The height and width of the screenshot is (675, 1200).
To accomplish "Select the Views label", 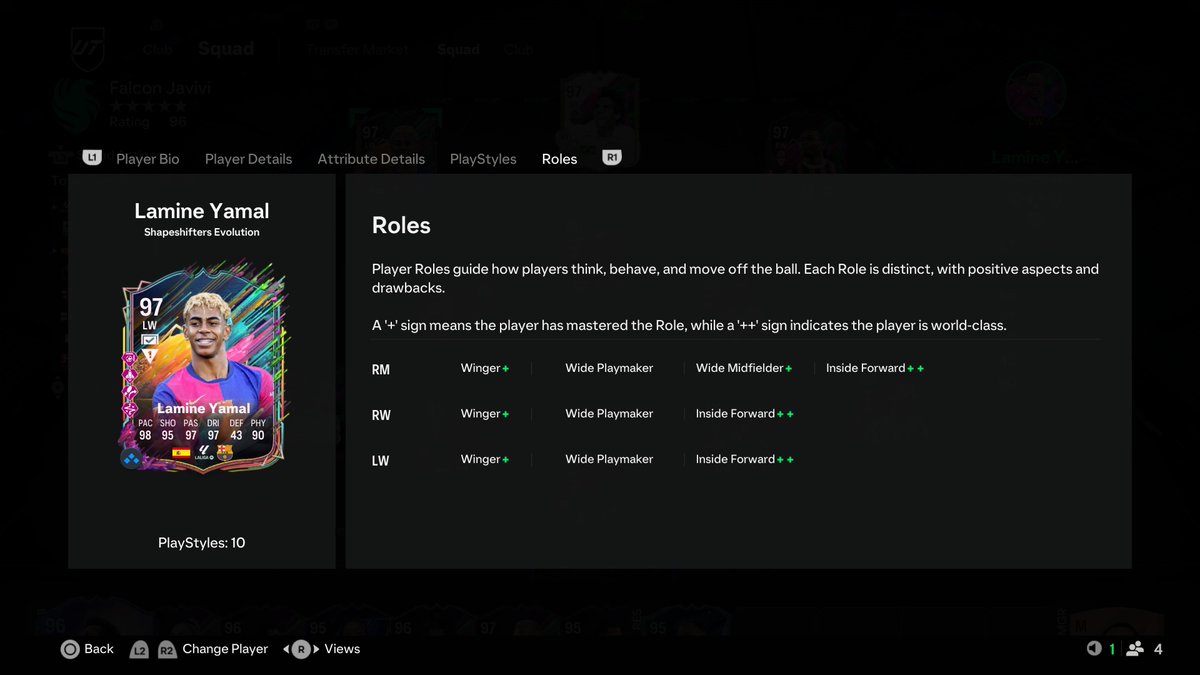I will [342, 649].
